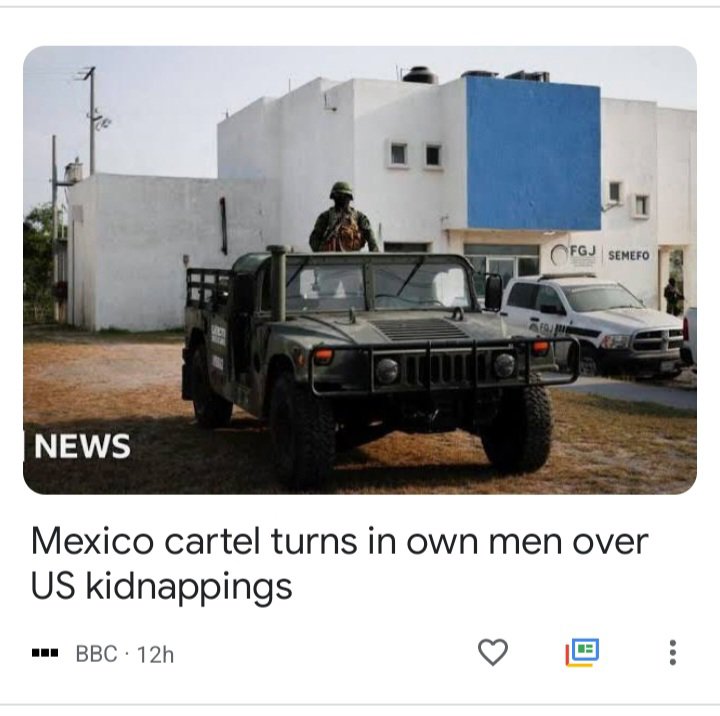Tap the FGJ SEMEFO sign in the image
720x716 pixels.
(601, 254)
